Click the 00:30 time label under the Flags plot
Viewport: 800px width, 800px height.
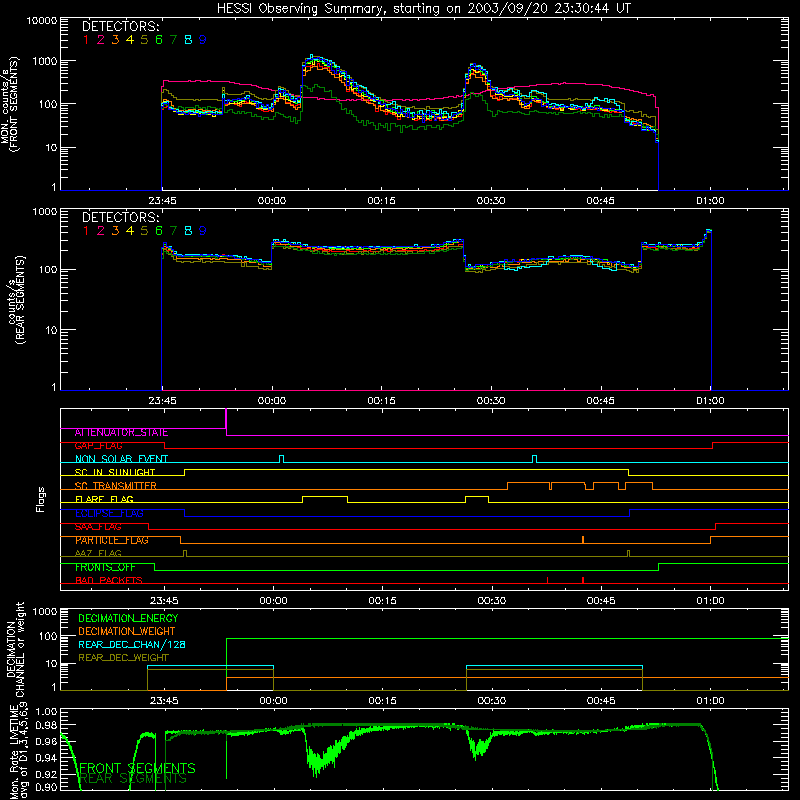[492, 601]
